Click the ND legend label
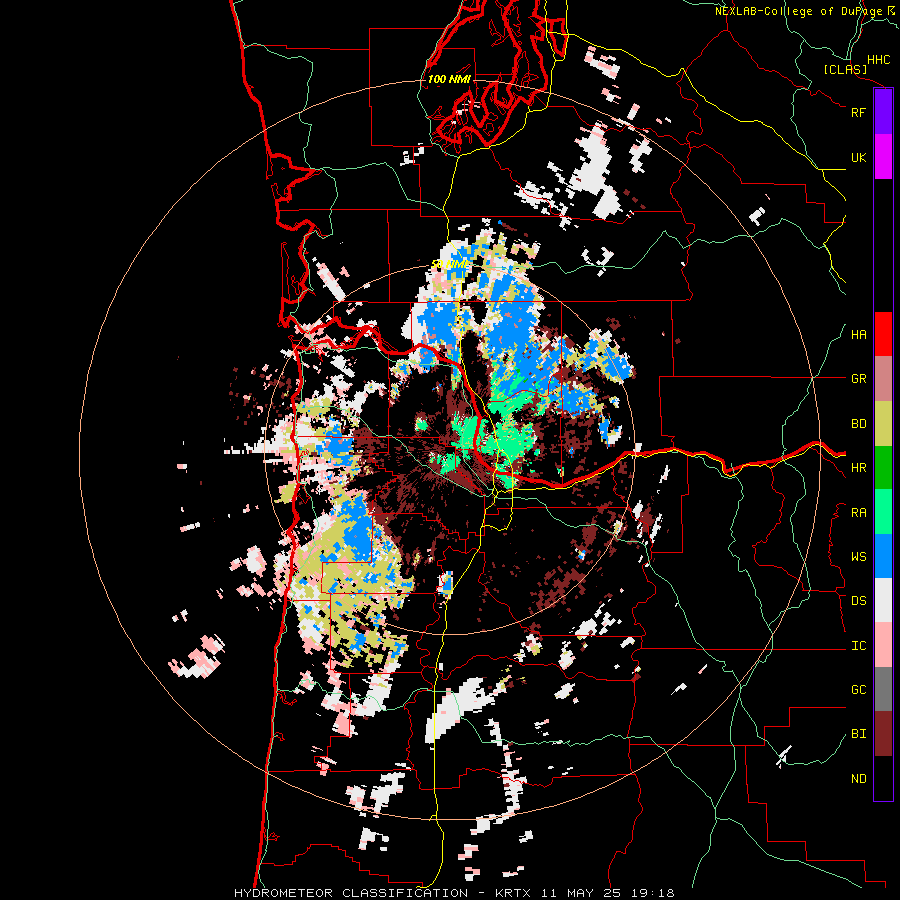The image size is (900, 900). click(858, 779)
